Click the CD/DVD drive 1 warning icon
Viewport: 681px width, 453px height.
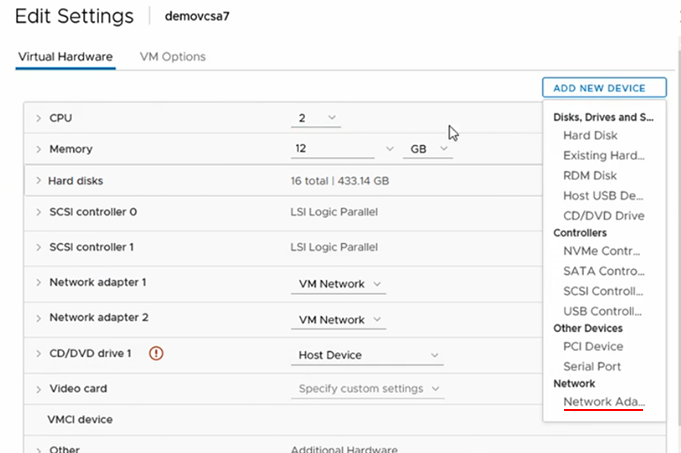[x=156, y=353]
